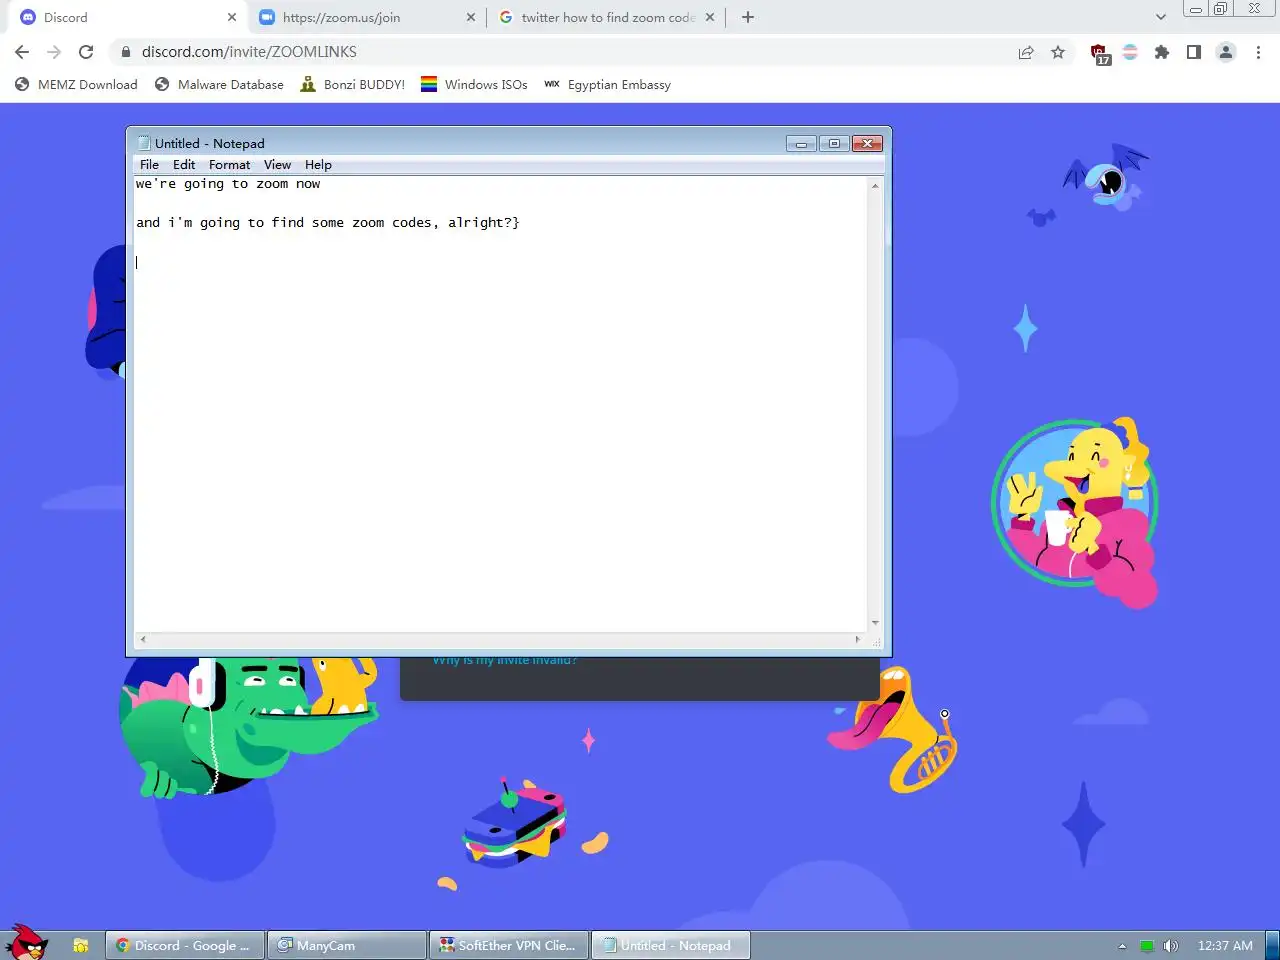This screenshot has width=1280, height=960.
Task: Click the striped flag extension icon
Action: click(x=1130, y=52)
